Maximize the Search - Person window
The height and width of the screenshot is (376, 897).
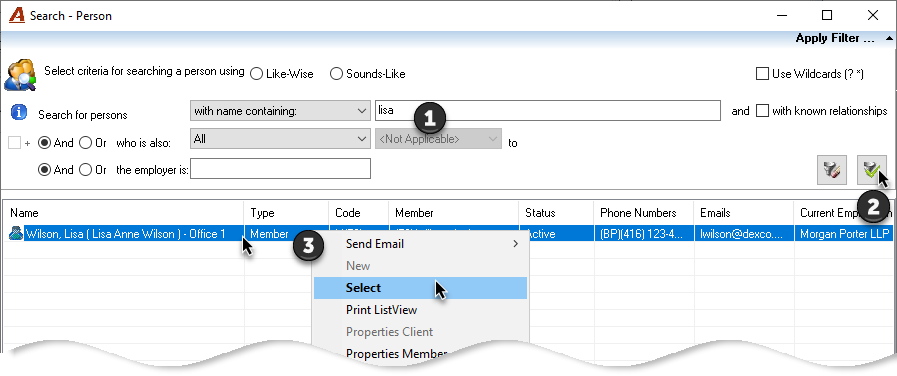point(827,15)
